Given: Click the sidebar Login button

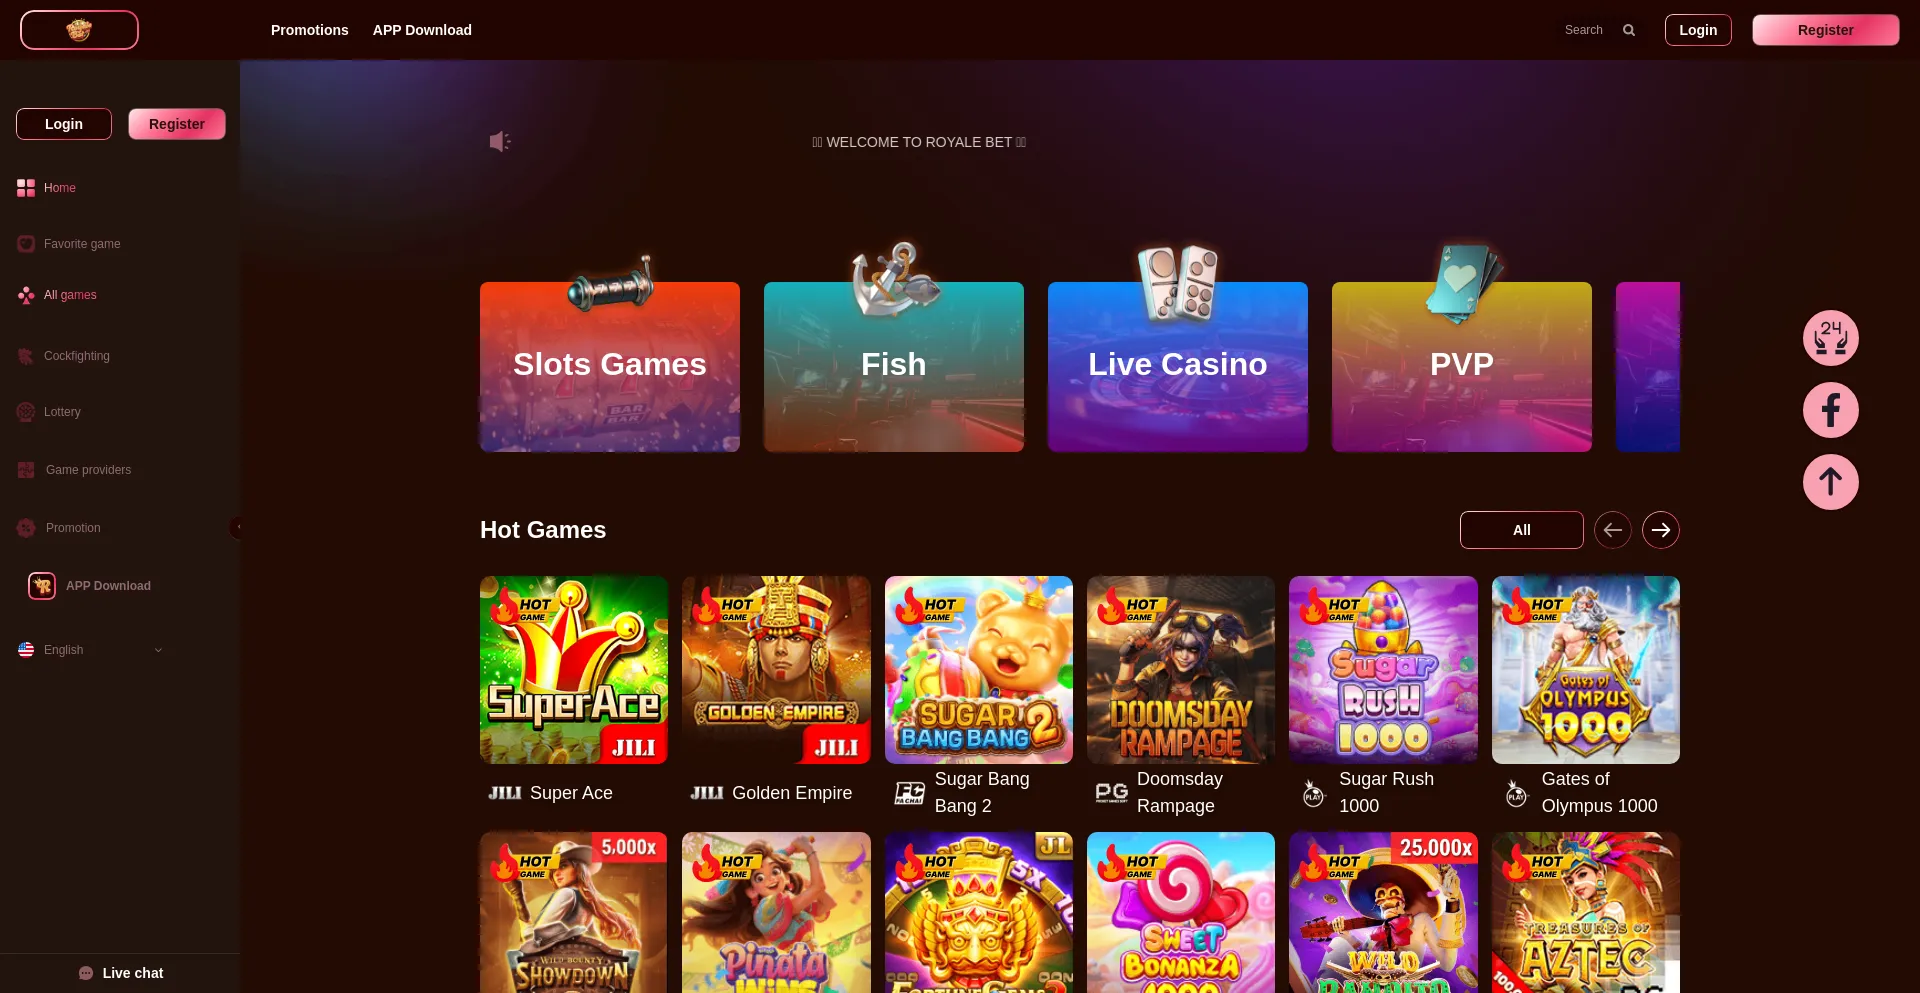Looking at the screenshot, I should [64, 124].
